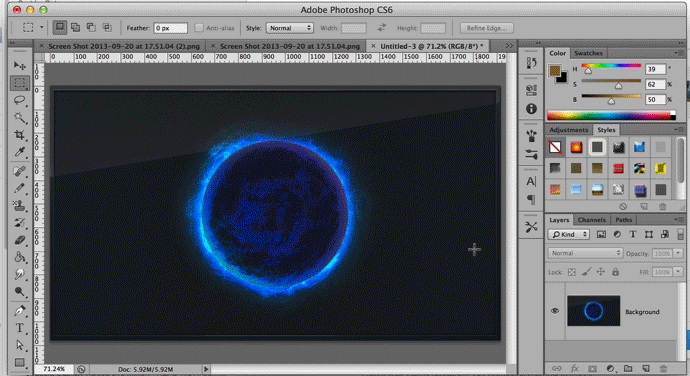Click the delete layer trash icon
690x376 pixels.
pyautogui.click(x=664, y=369)
